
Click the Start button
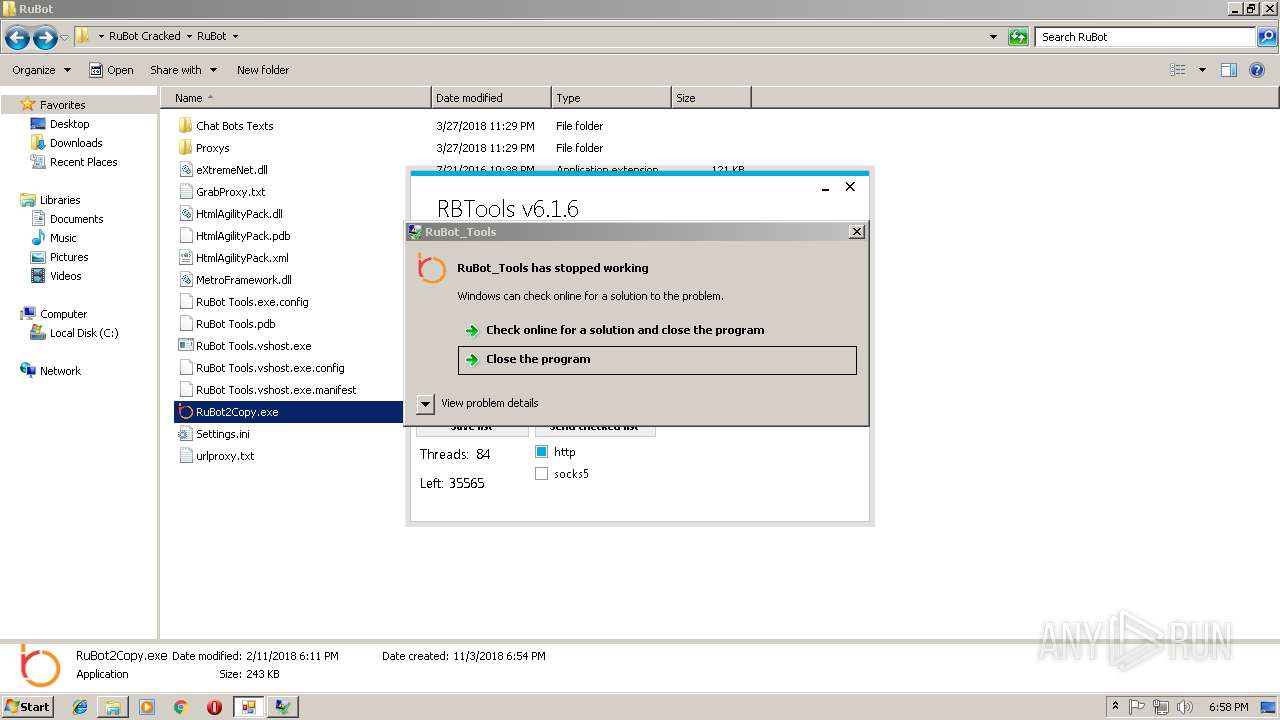coord(27,707)
